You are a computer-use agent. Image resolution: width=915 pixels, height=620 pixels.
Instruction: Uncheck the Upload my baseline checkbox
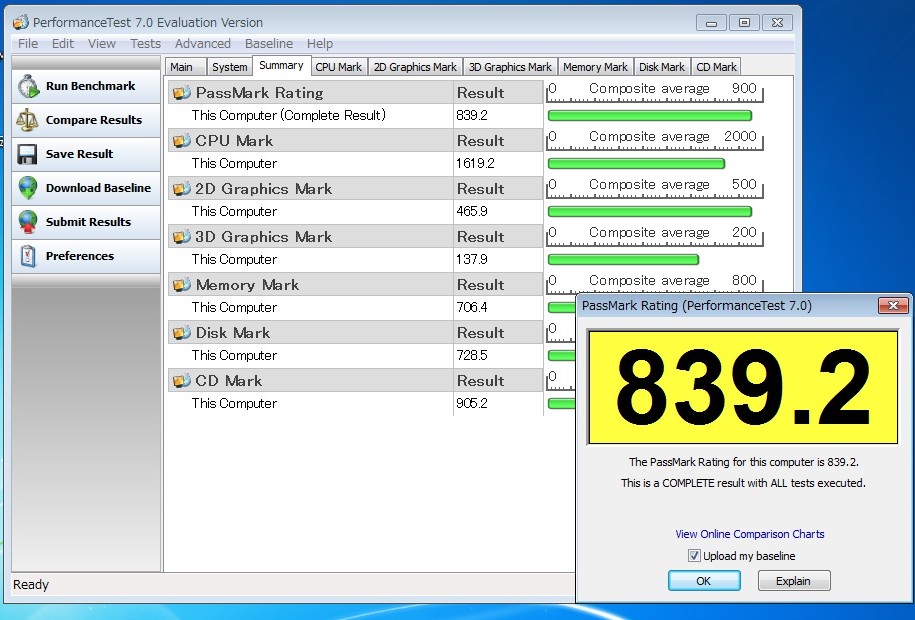[694, 556]
